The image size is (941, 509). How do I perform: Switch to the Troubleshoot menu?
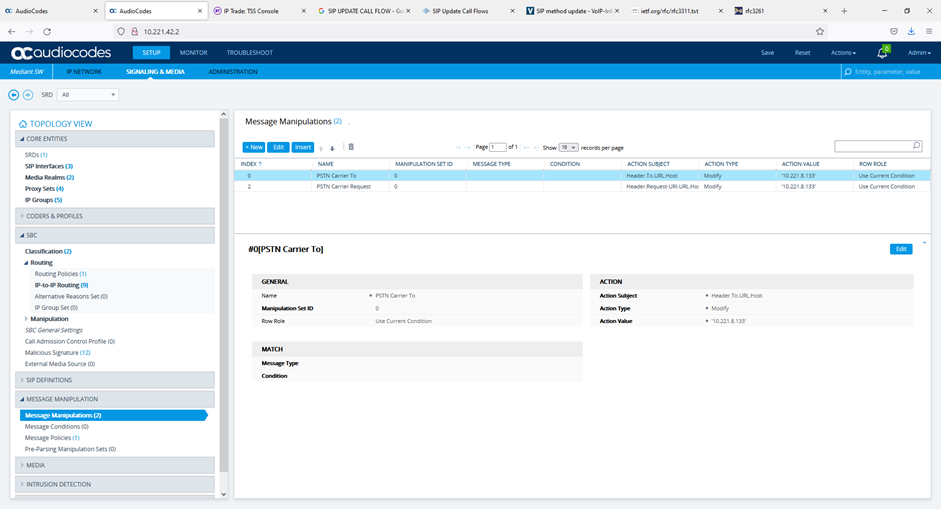[250, 53]
